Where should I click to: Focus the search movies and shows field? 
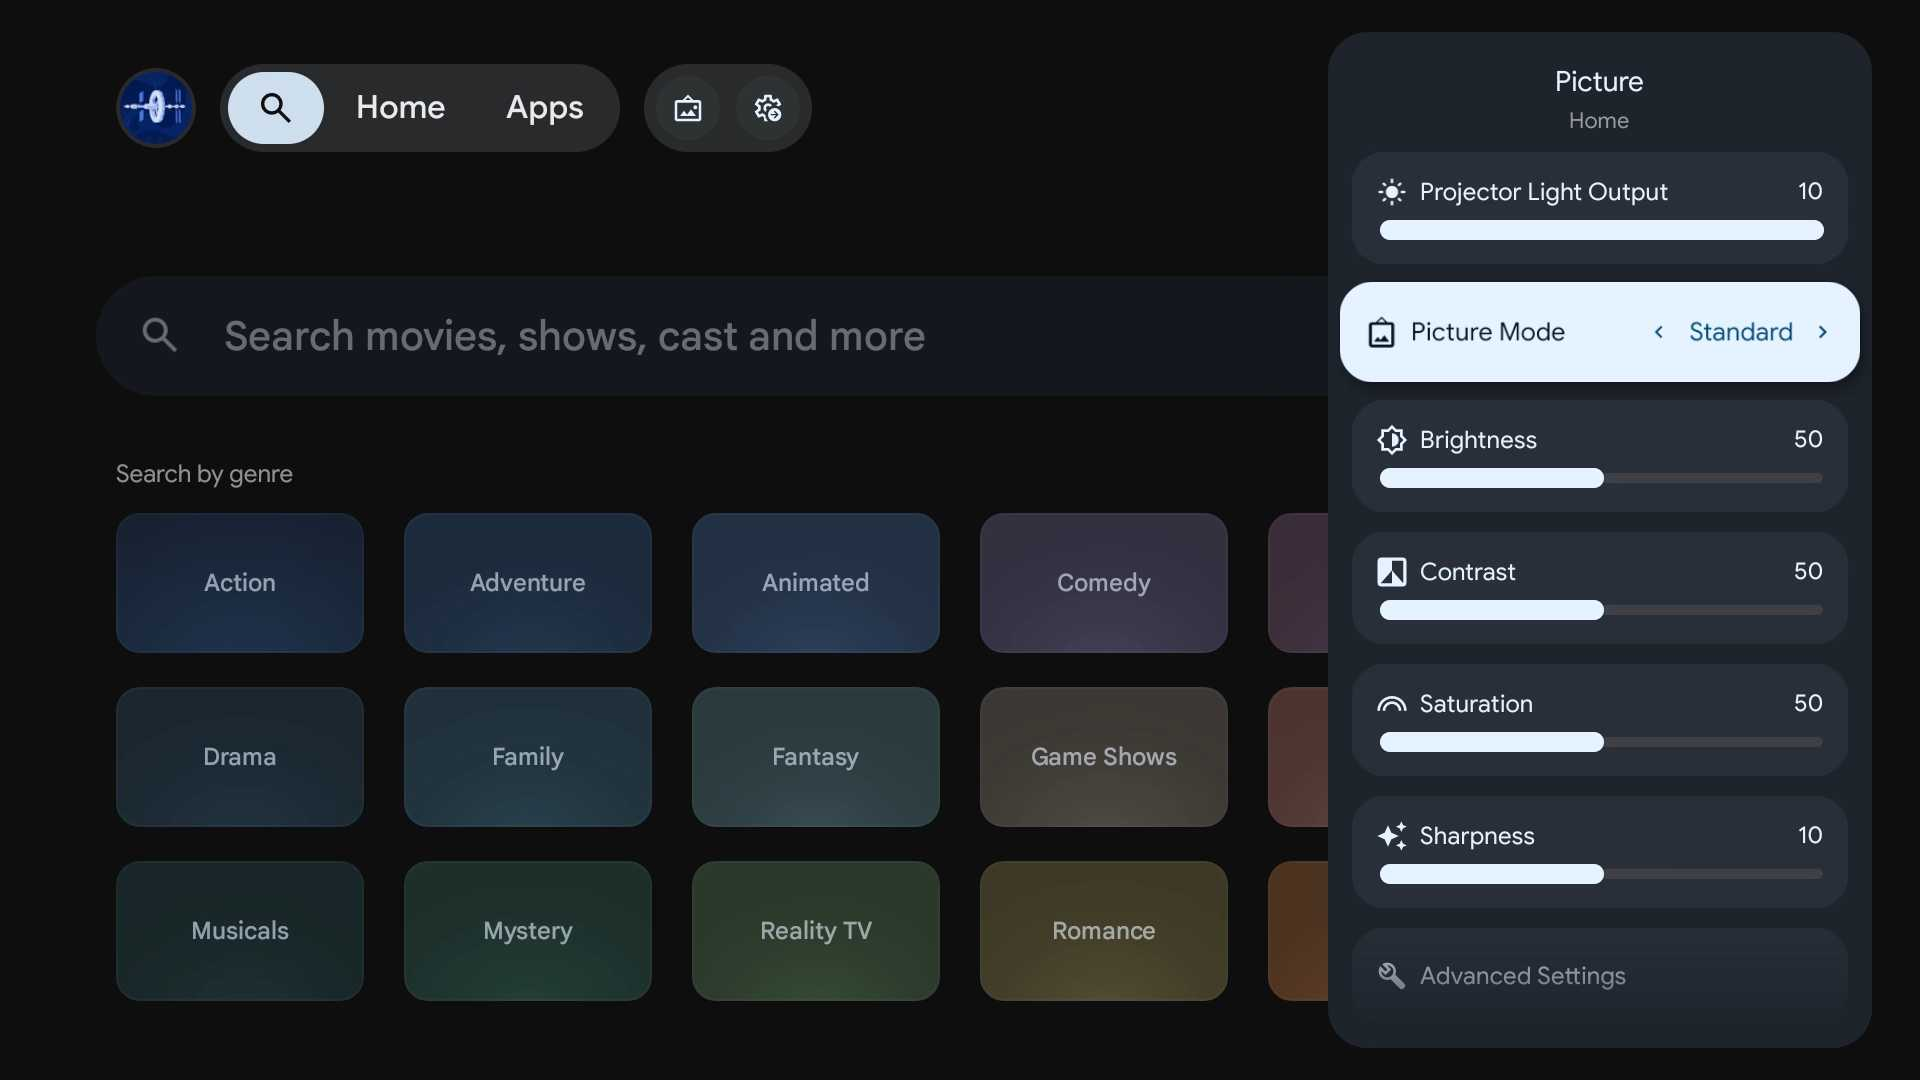coord(712,336)
